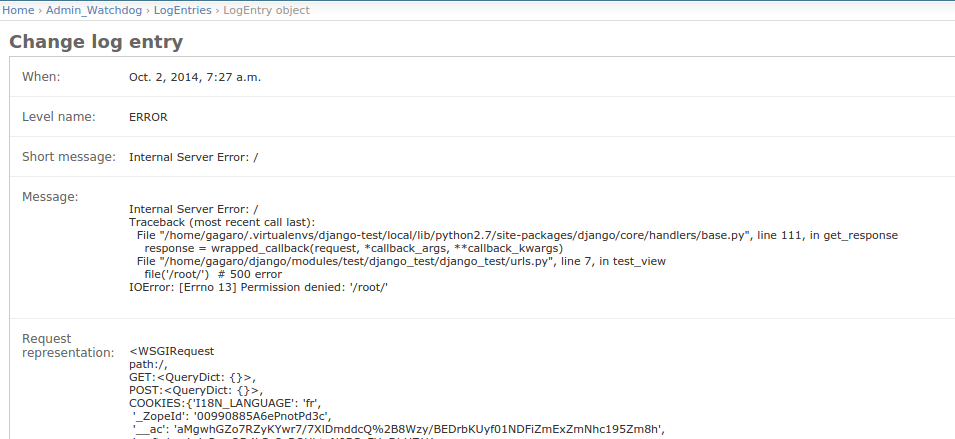Click the base.py line 111 traceback line

517,235
